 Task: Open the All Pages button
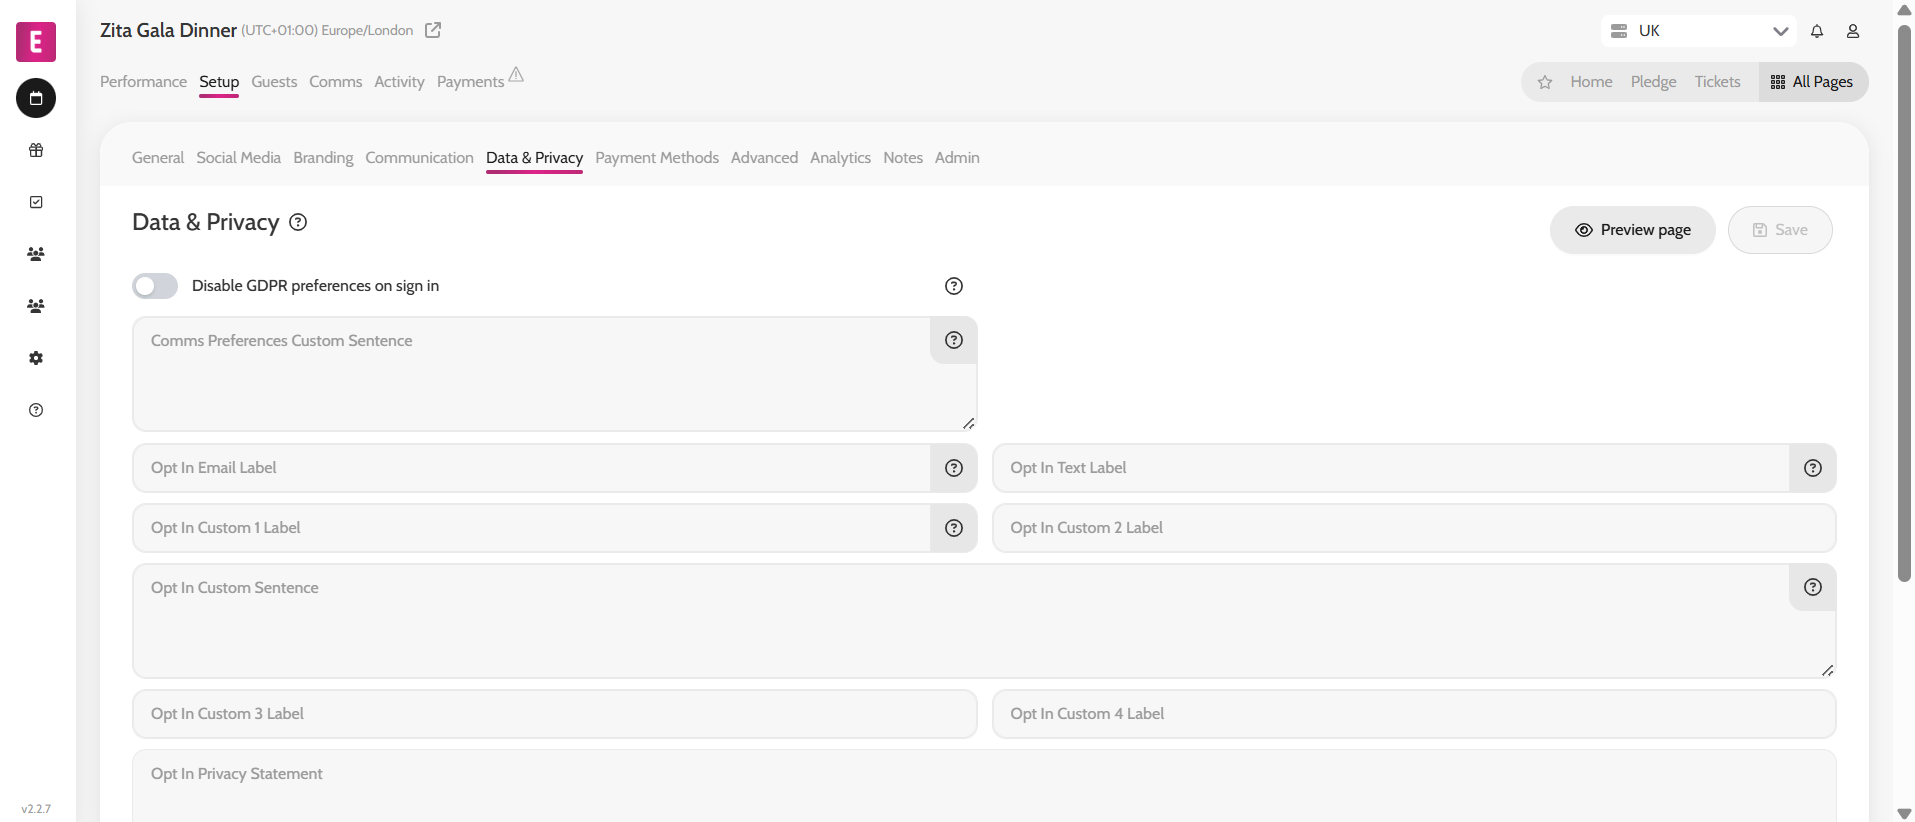[1812, 82]
